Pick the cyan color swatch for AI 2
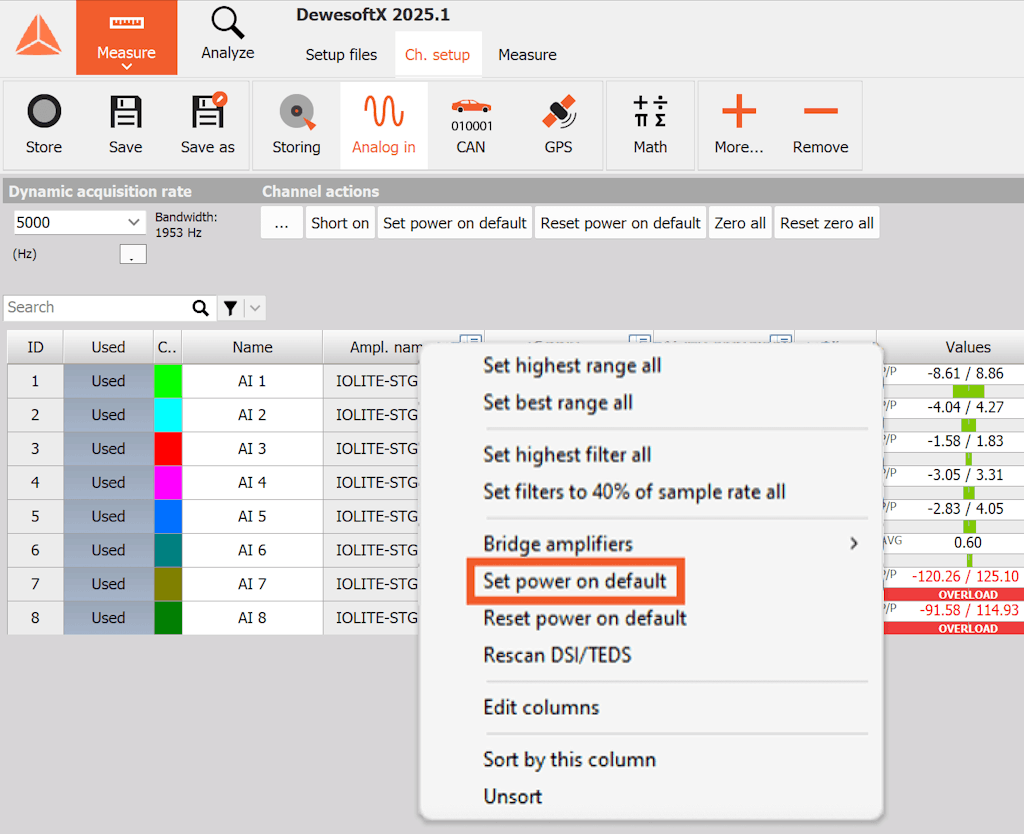The height and width of the screenshot is (834, 1024). click(x=168, y=415)
